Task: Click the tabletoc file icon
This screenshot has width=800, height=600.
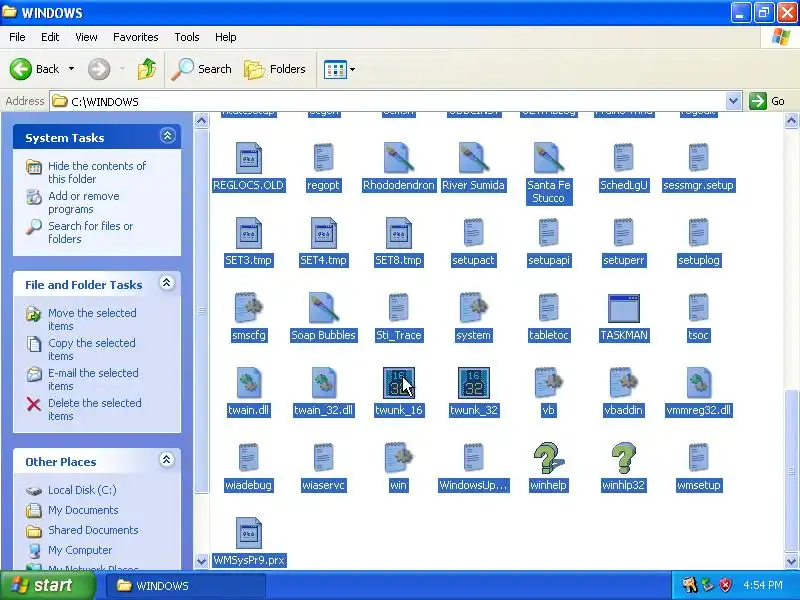Action: coord(548,308)
